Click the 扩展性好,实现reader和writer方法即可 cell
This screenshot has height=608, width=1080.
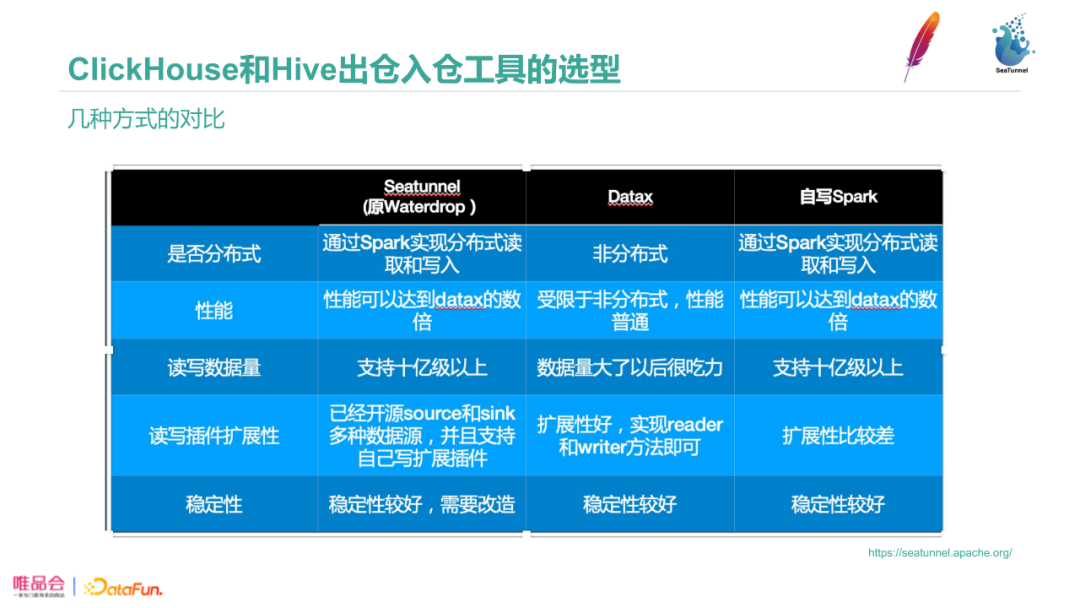630,435
